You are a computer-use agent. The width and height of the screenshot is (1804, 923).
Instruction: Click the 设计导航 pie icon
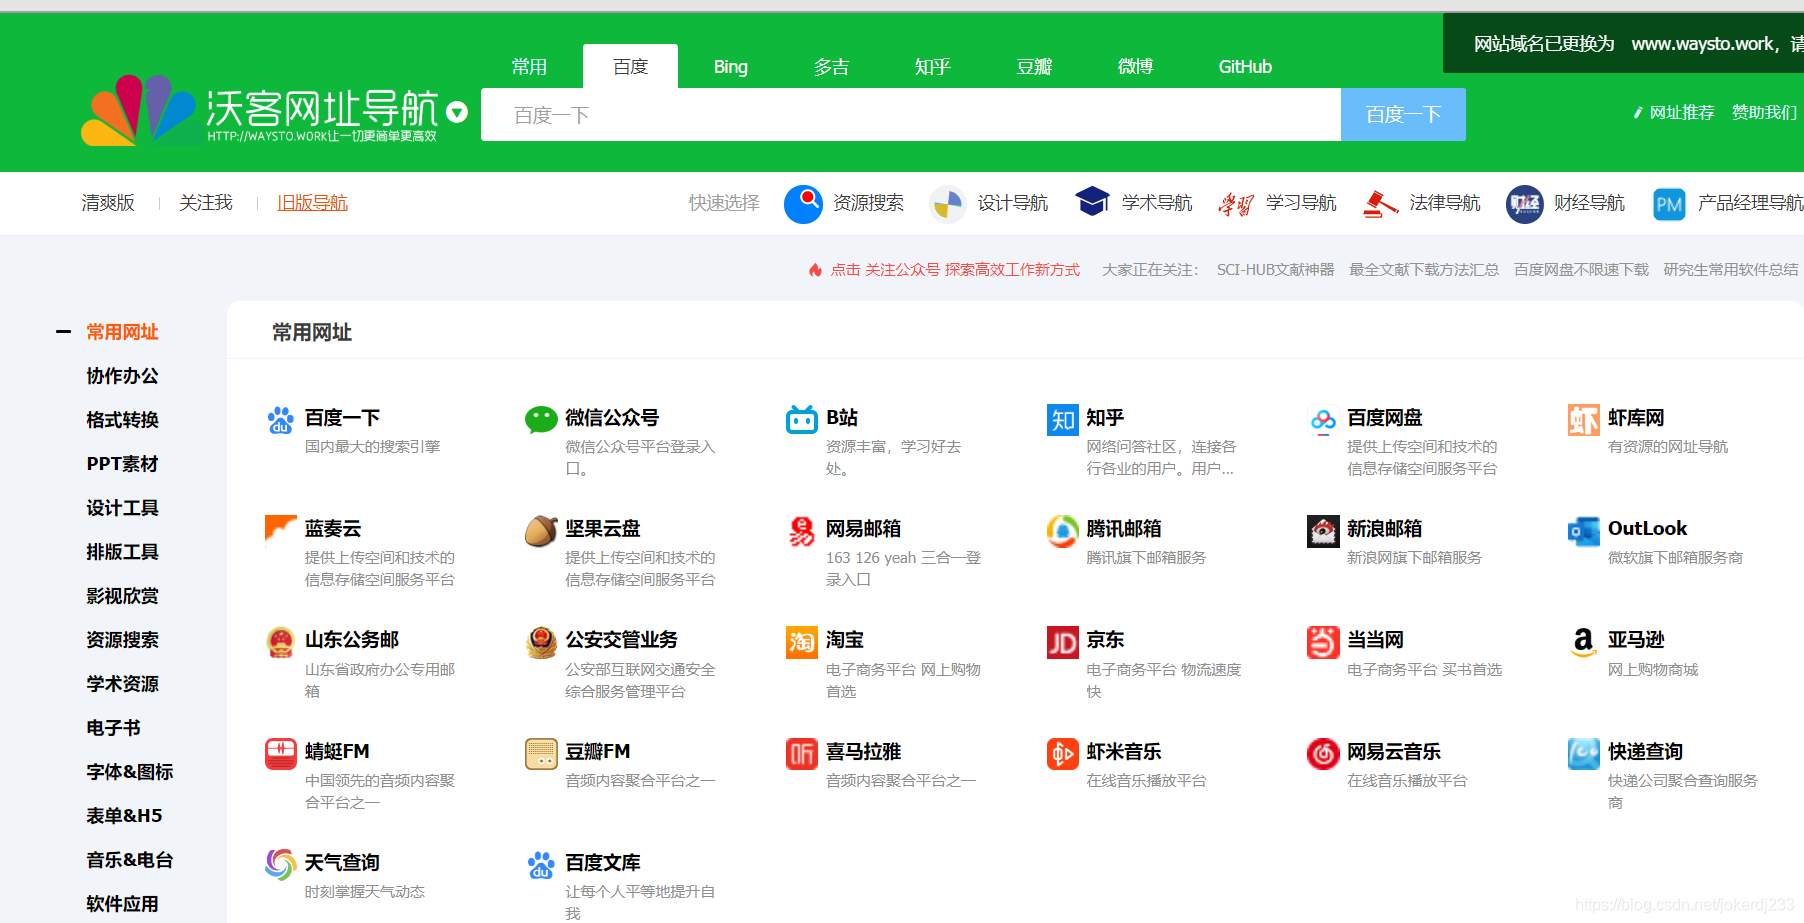947,204
